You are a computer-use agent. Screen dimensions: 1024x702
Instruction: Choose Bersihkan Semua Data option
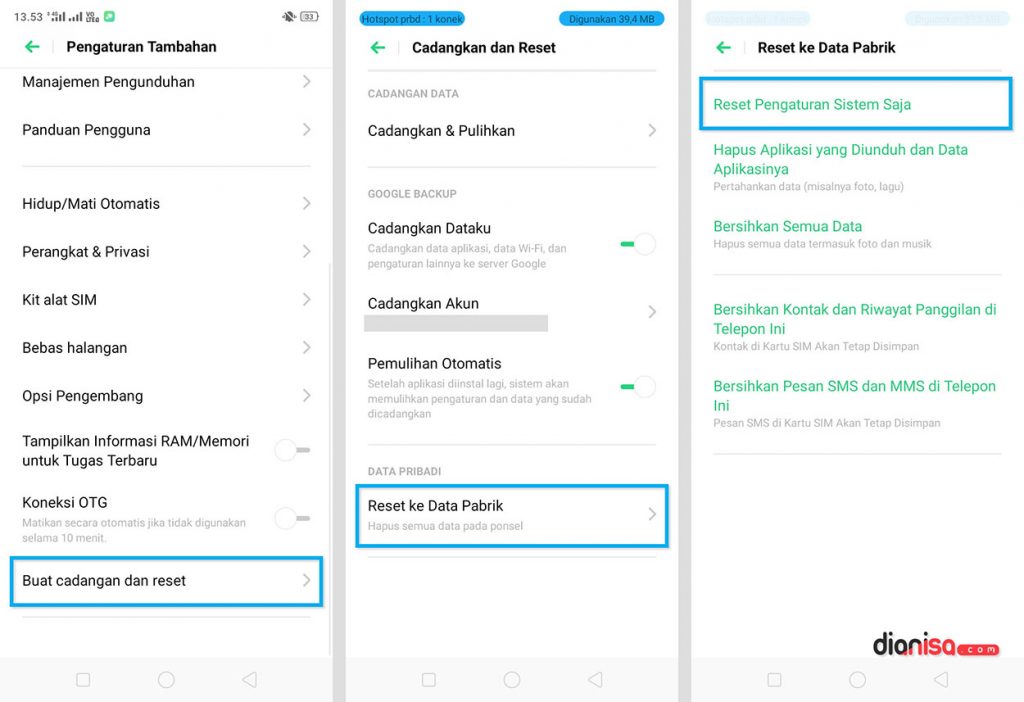[x=788, y=227]
